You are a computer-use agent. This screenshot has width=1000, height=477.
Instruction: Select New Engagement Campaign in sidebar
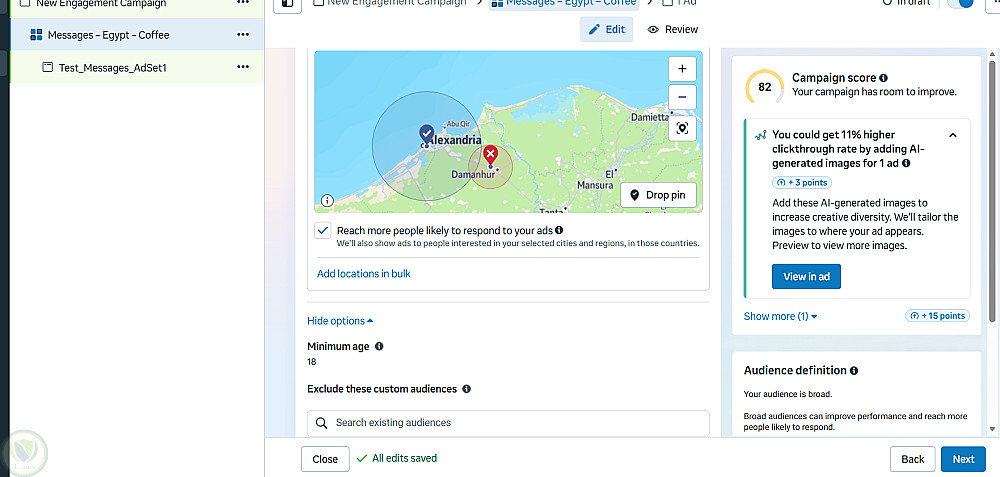coord(92,4)
